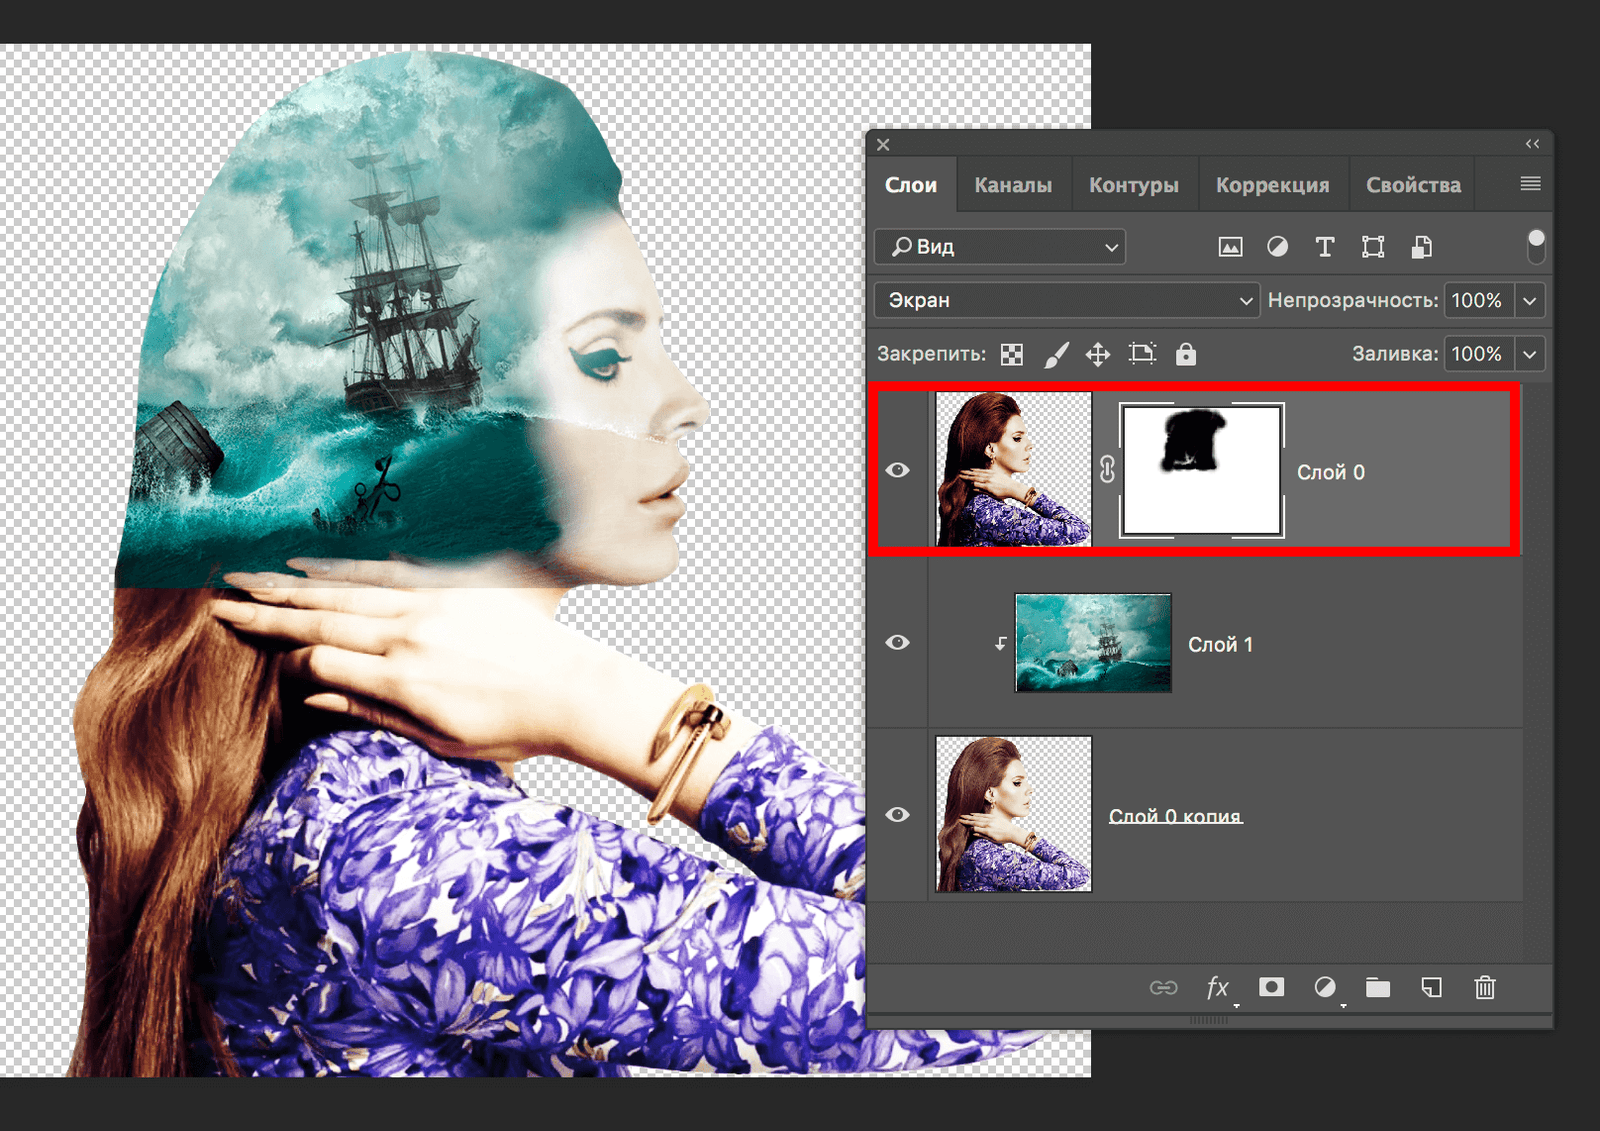The height and width of the screenshot is (1131, 1600).
Task: Expand the Непрозрачность opacity slider arrow
Action: tap(1530, 300)
